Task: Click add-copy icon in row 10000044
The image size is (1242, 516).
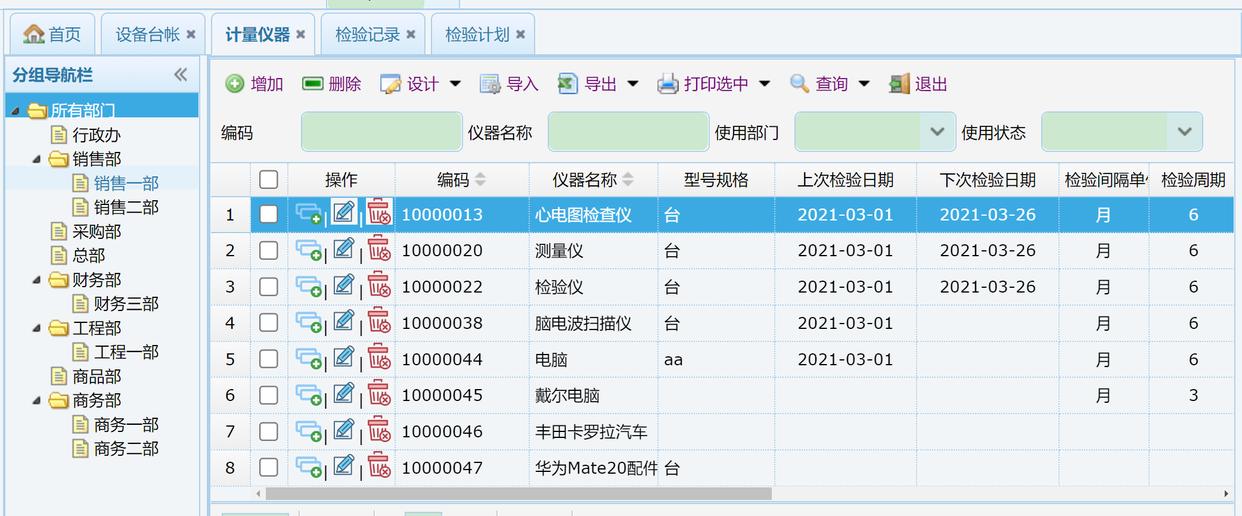Action: [309, 359]
